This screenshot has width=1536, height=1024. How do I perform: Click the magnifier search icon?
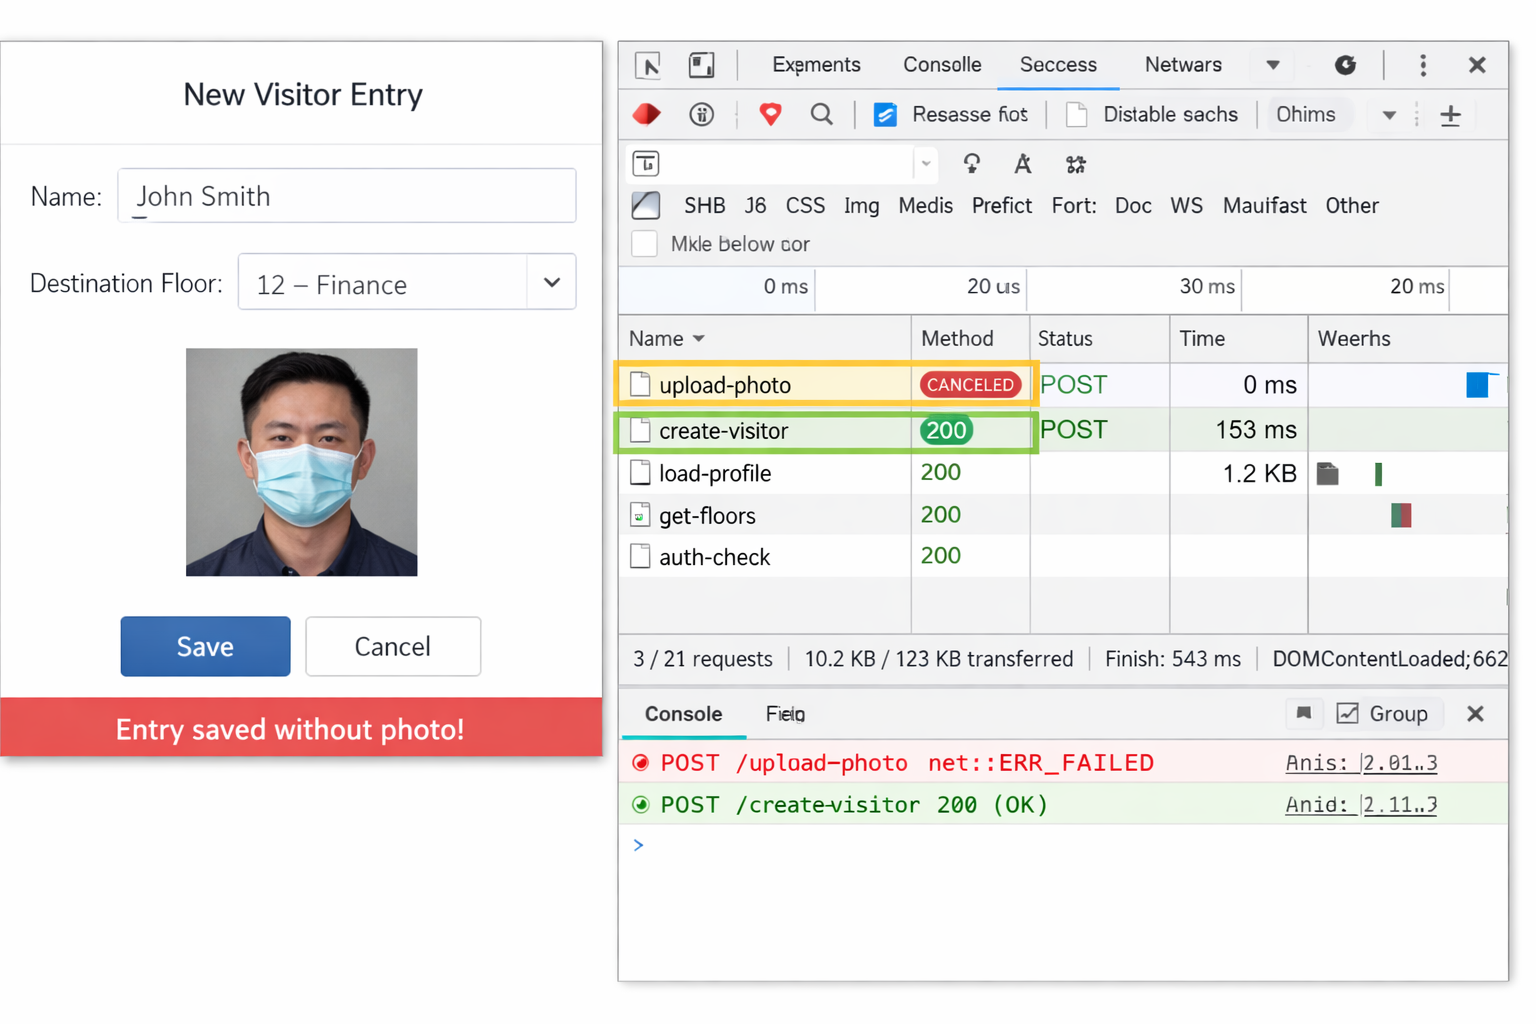821,115
